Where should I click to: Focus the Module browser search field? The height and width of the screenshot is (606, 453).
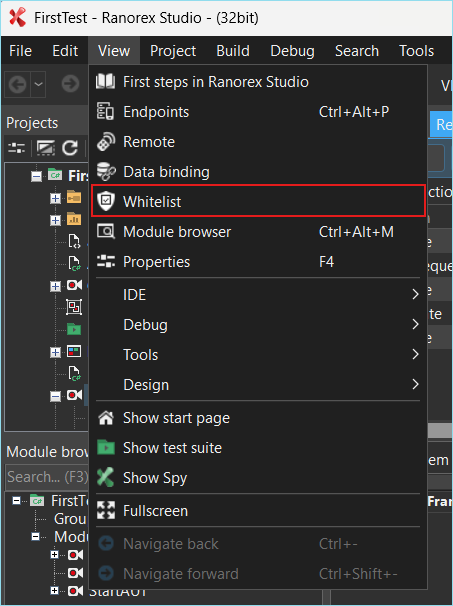(x=47, y=477)
